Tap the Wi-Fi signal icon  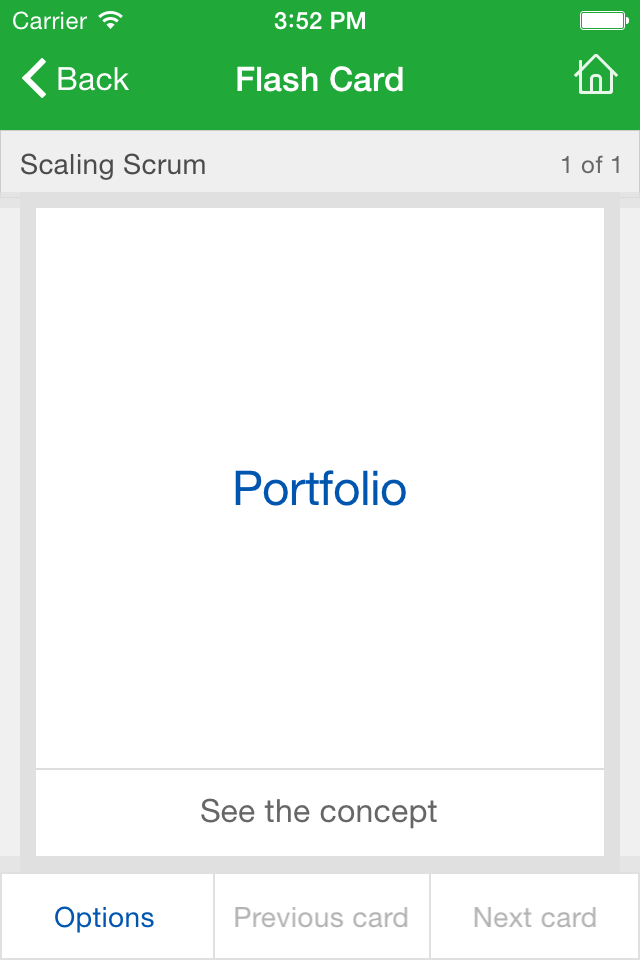tap(111, 20)
